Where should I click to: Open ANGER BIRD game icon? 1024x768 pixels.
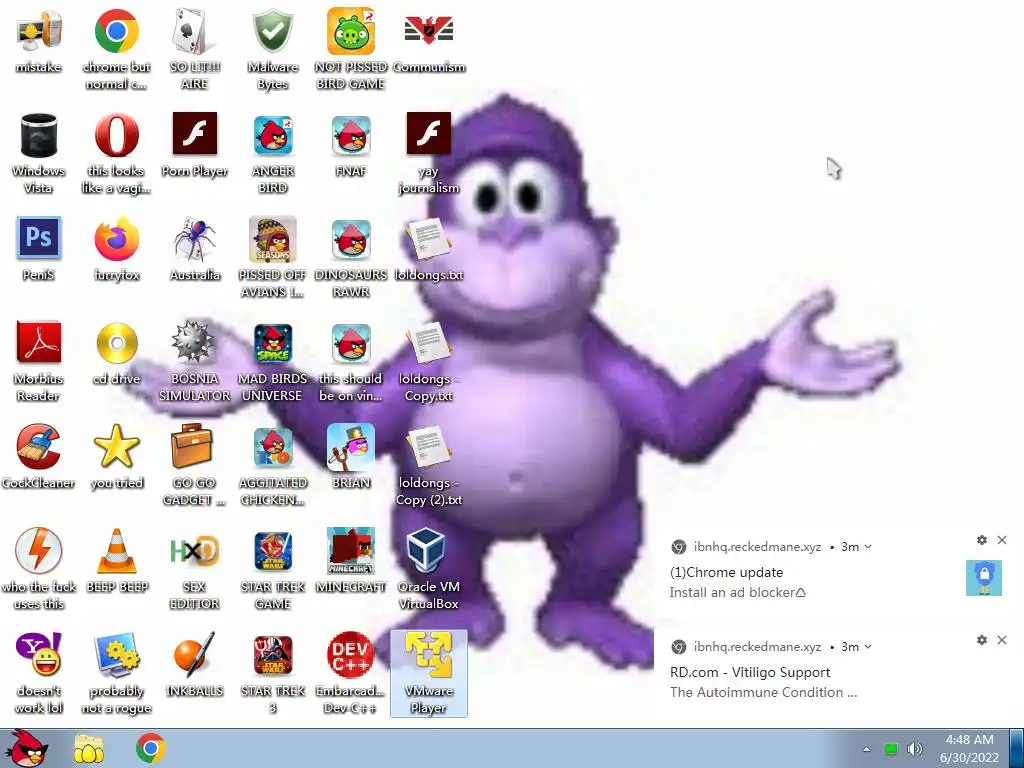273,153
